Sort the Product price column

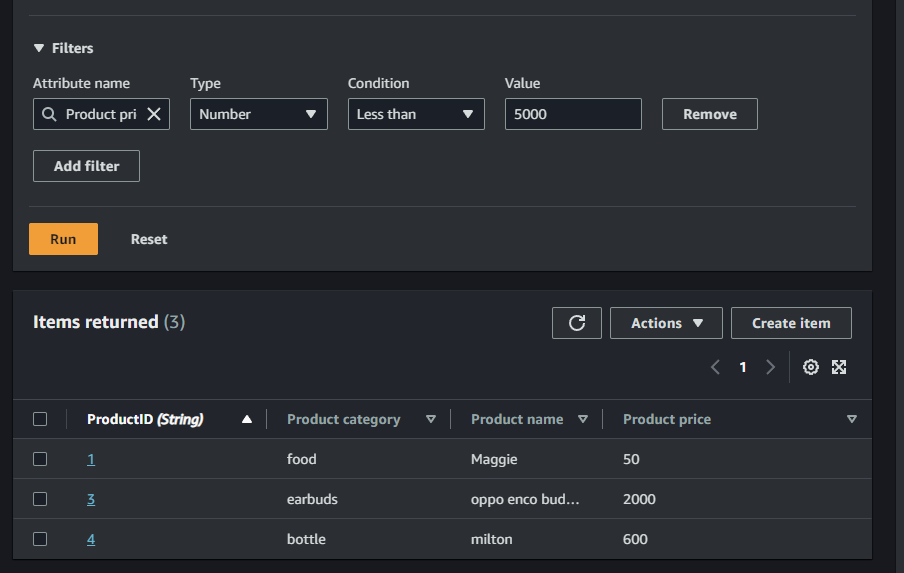851,419
